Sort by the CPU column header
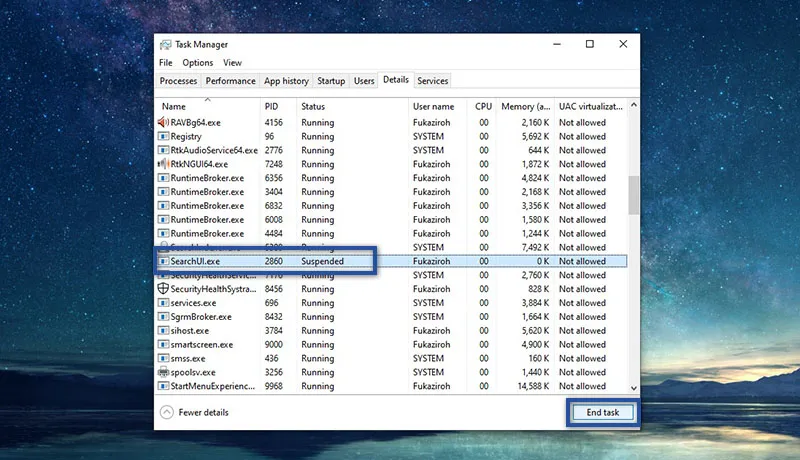Viewport: 800px width, 460px height. point(483,106)
